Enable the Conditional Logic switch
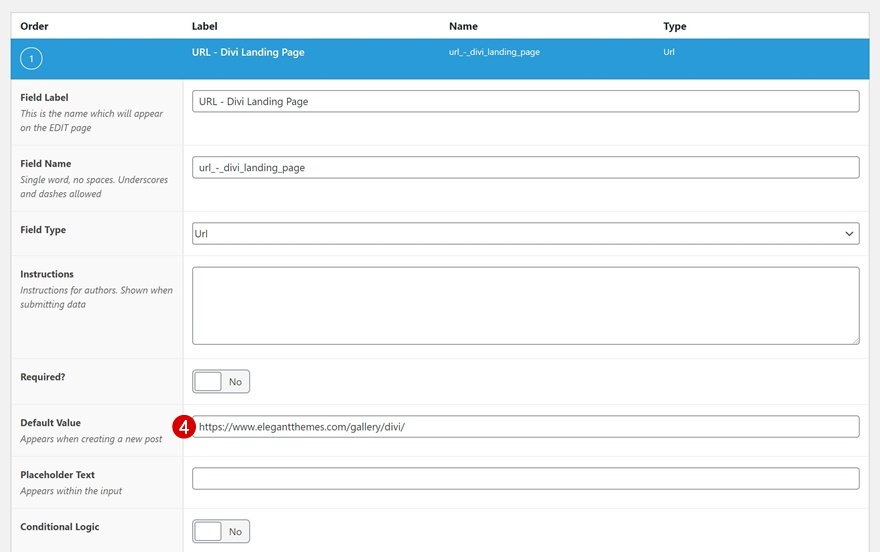Viewport: 880px width, 552px height. [221, 532]
